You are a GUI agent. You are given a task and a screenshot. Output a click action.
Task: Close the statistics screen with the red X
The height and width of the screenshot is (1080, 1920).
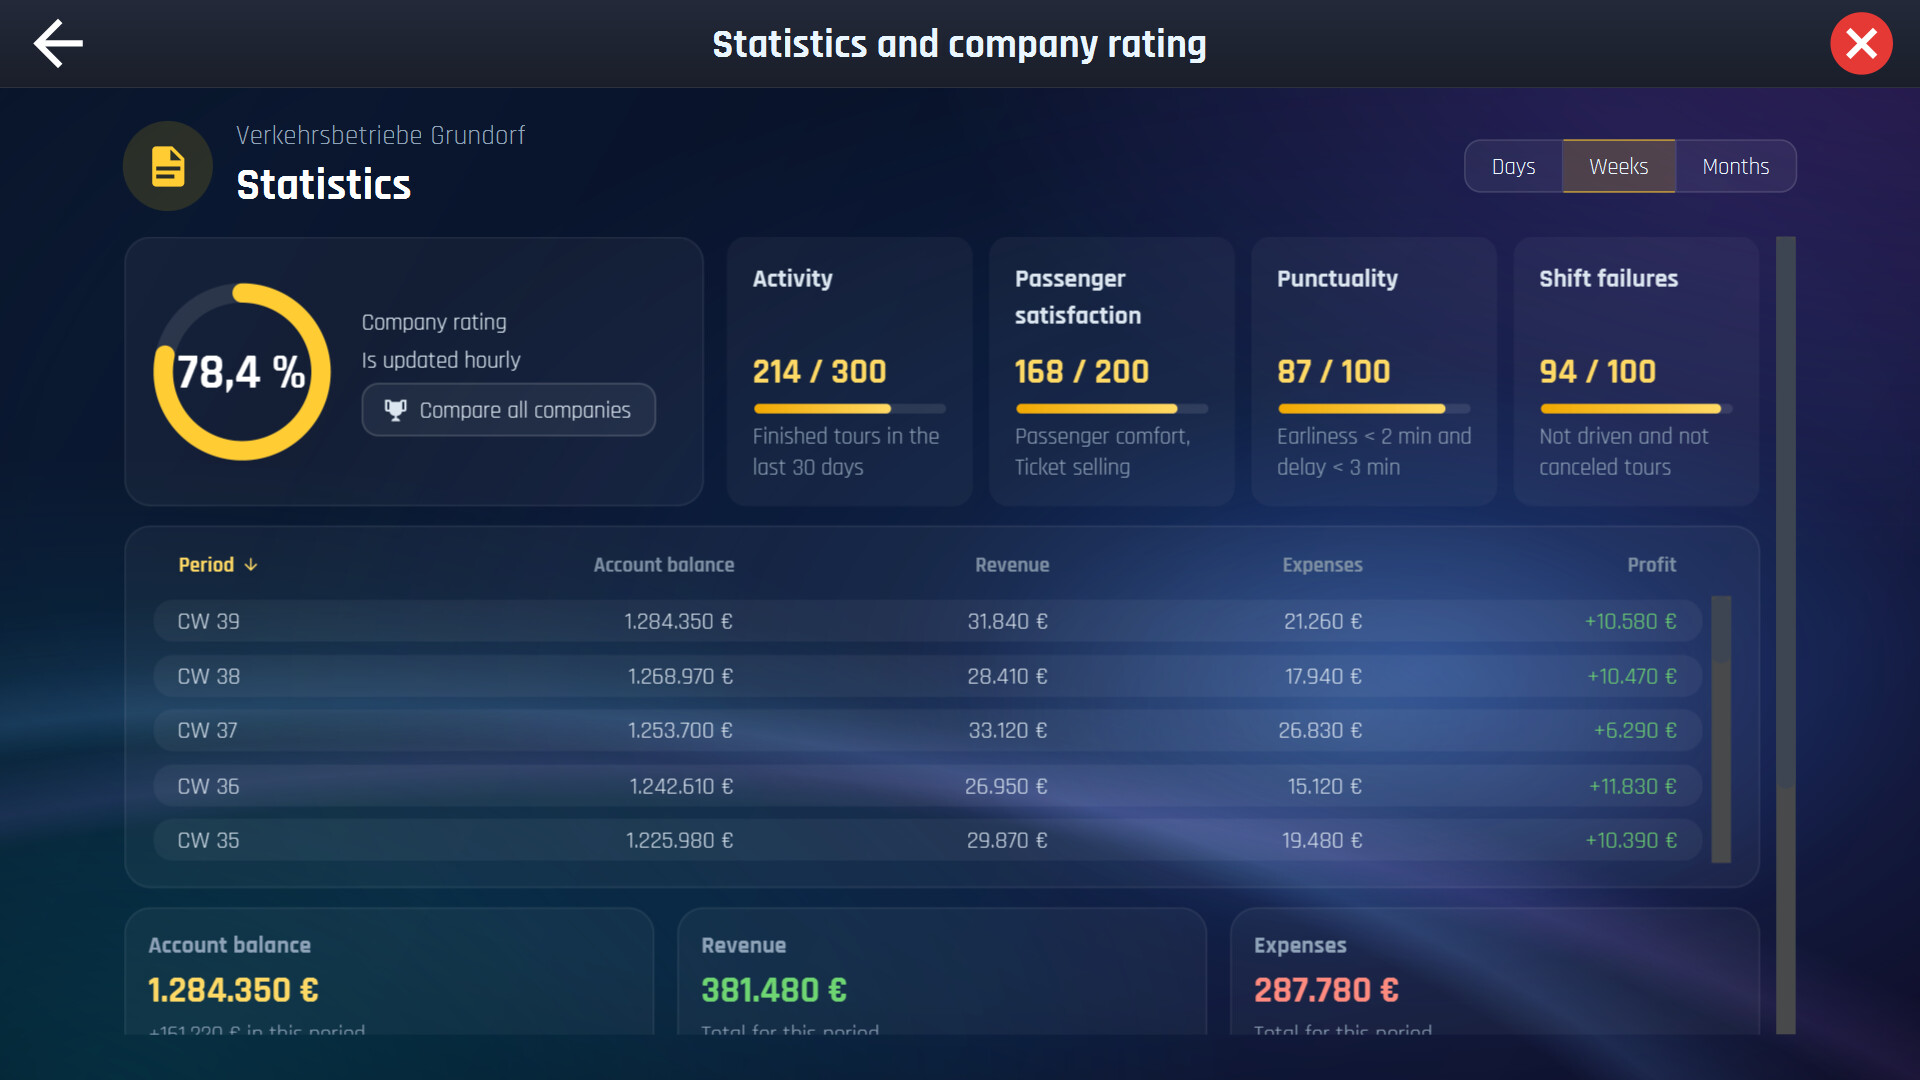click(1861, 44)
